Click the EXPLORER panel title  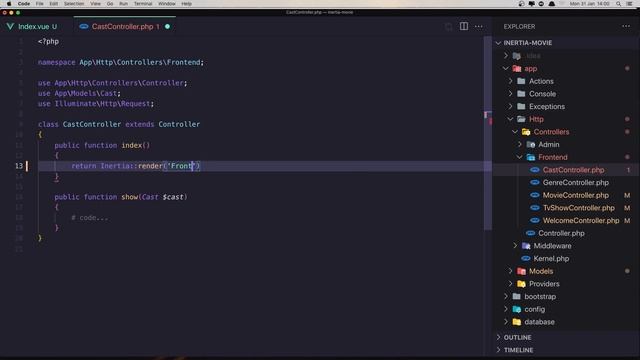pos(519,27)
